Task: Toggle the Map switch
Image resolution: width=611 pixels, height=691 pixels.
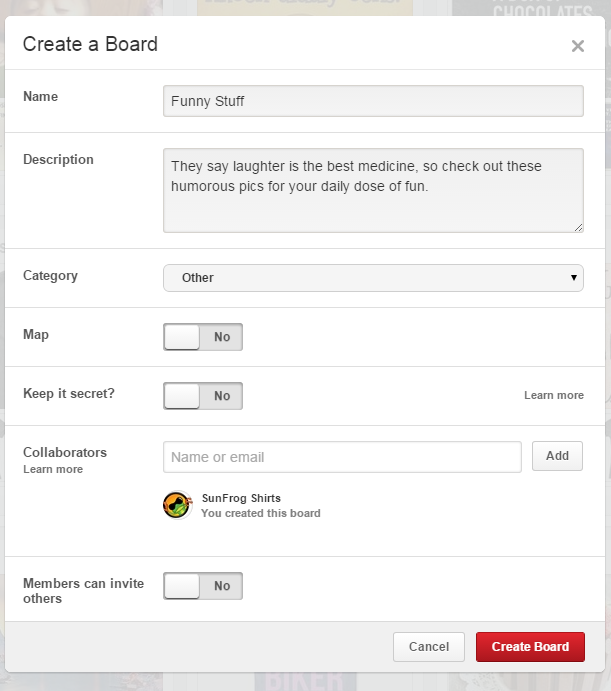Action: (203, 337)
